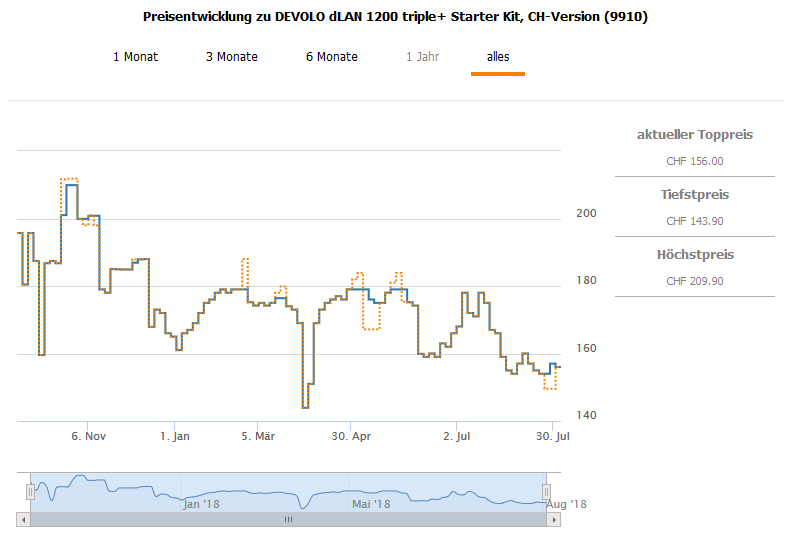Click the Preisentwicklung chart title
The width and height of the screenshot is (786, 540).
pyautogui.click(x=396, y=18)
